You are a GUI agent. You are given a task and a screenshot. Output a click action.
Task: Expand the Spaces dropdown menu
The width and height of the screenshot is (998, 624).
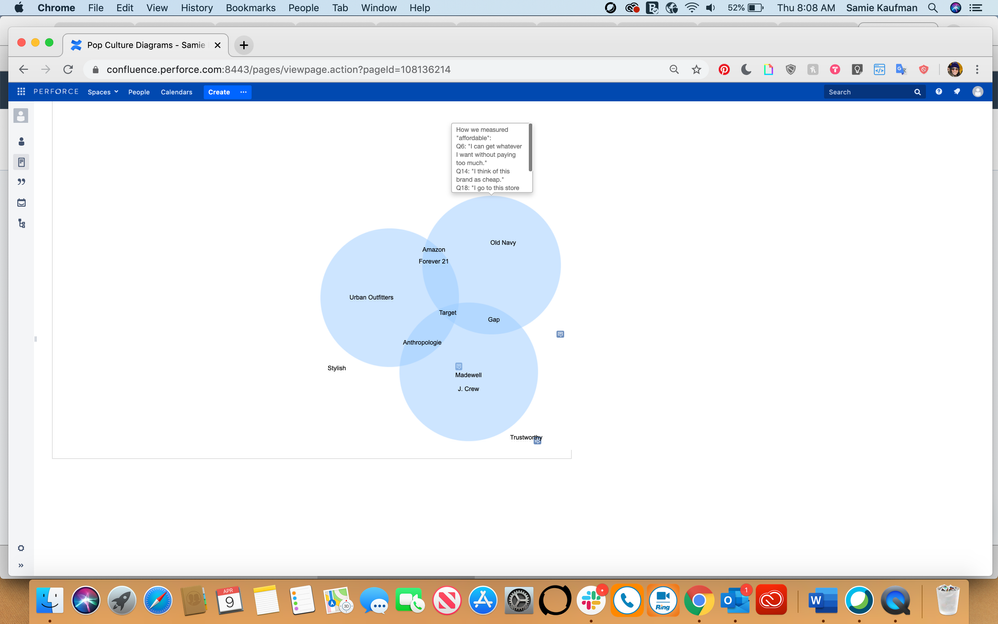(x=102, y=92)
